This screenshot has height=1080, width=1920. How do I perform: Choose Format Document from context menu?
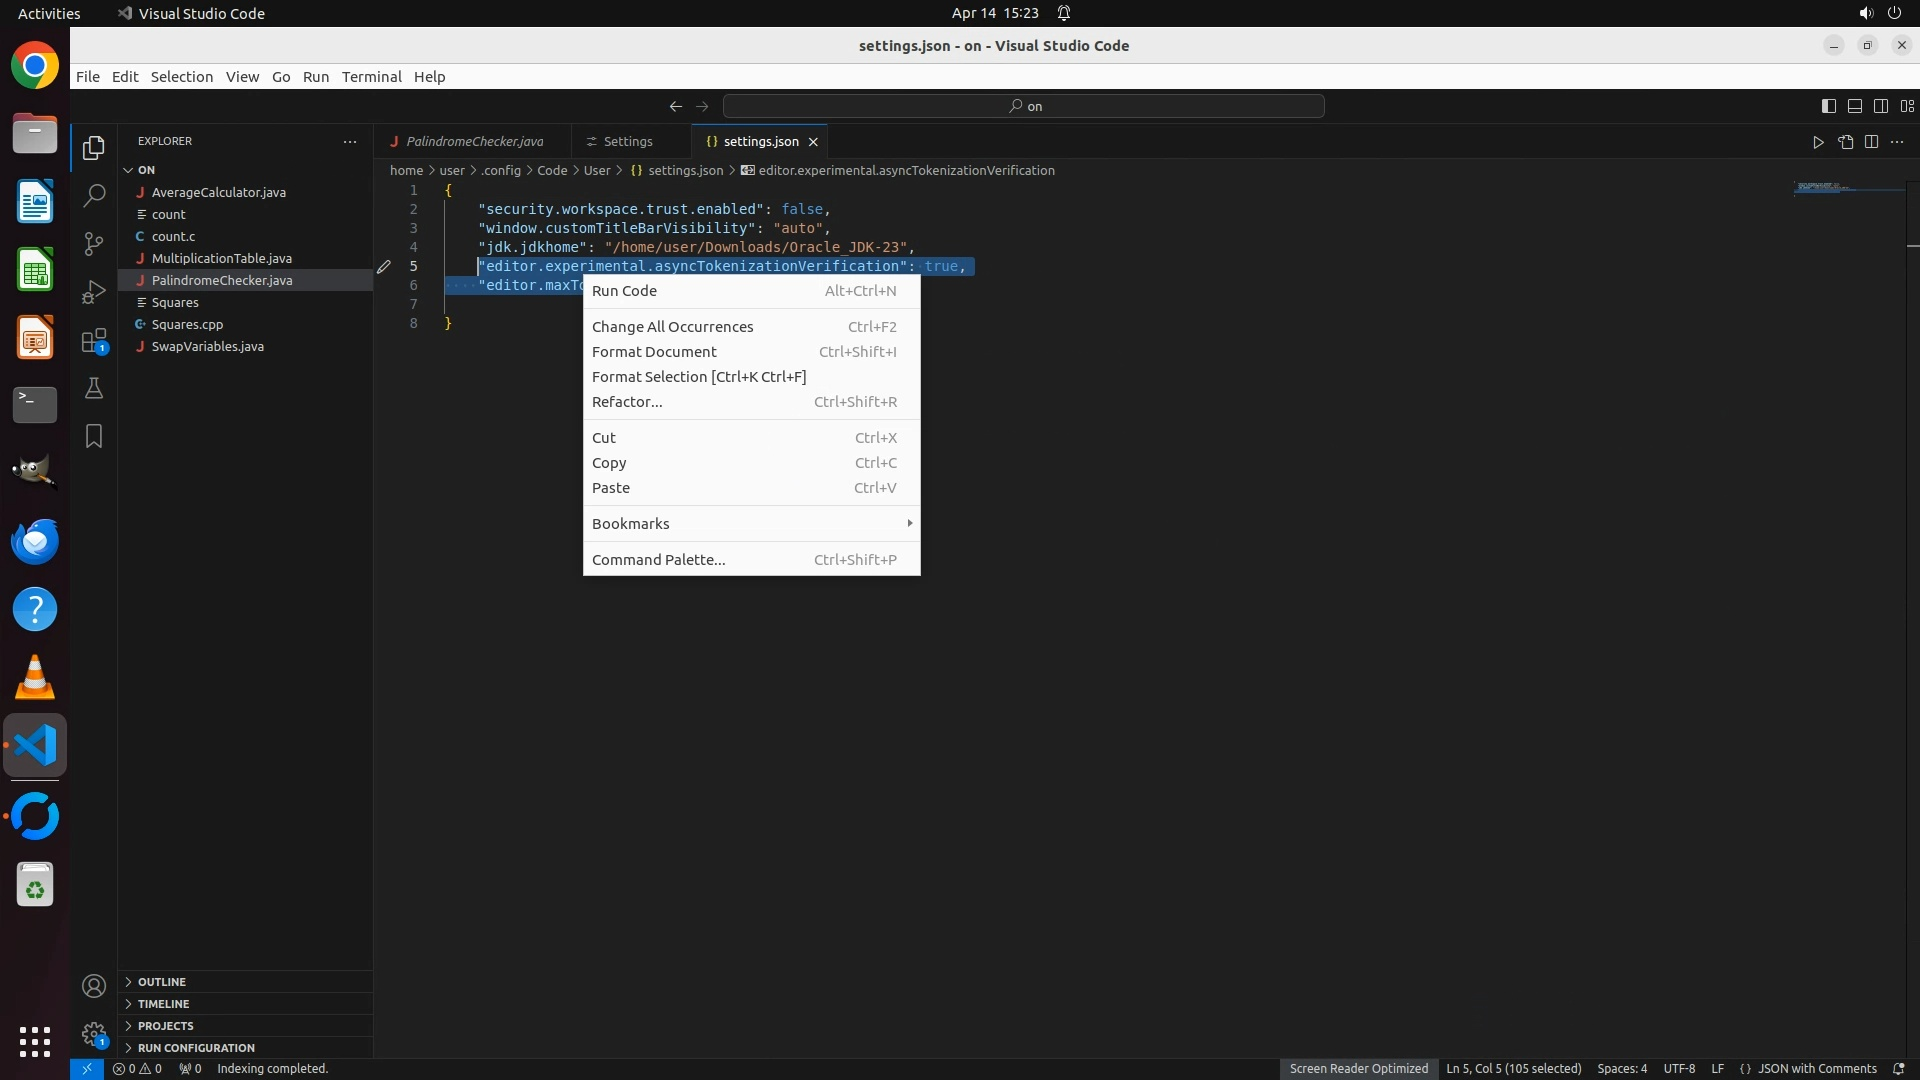654,352
